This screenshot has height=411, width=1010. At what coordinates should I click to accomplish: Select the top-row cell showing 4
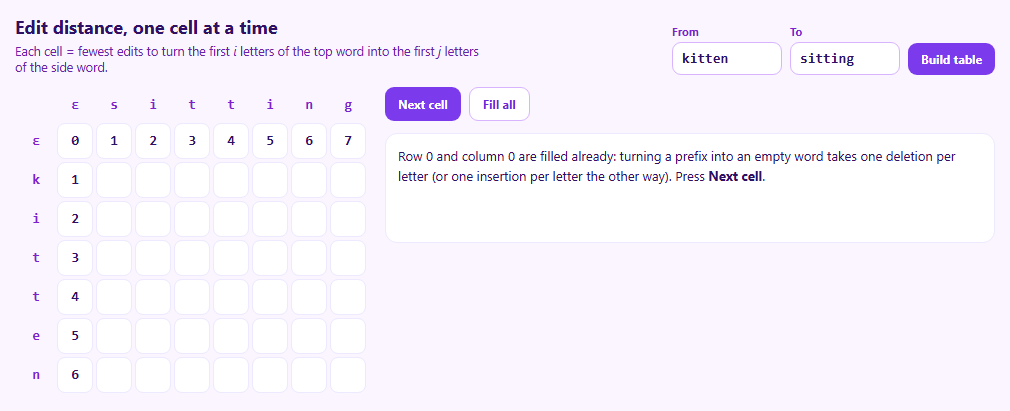[231, 141]
